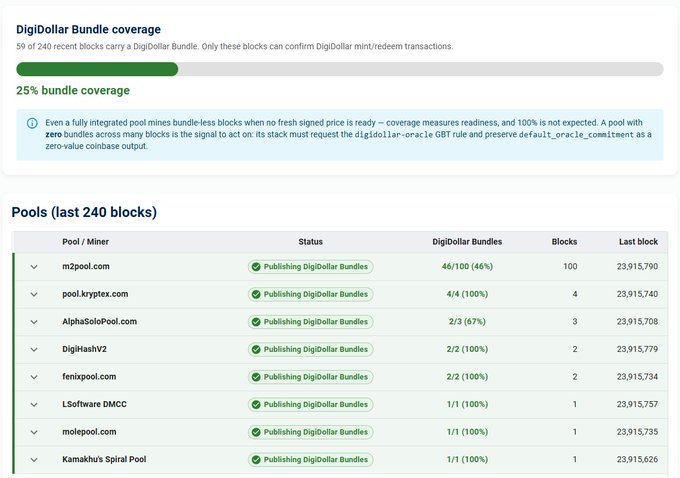Click LSoftware DMCC's 1/1 (100%) bundles value
680x478 pixels.
click(467, 404)
